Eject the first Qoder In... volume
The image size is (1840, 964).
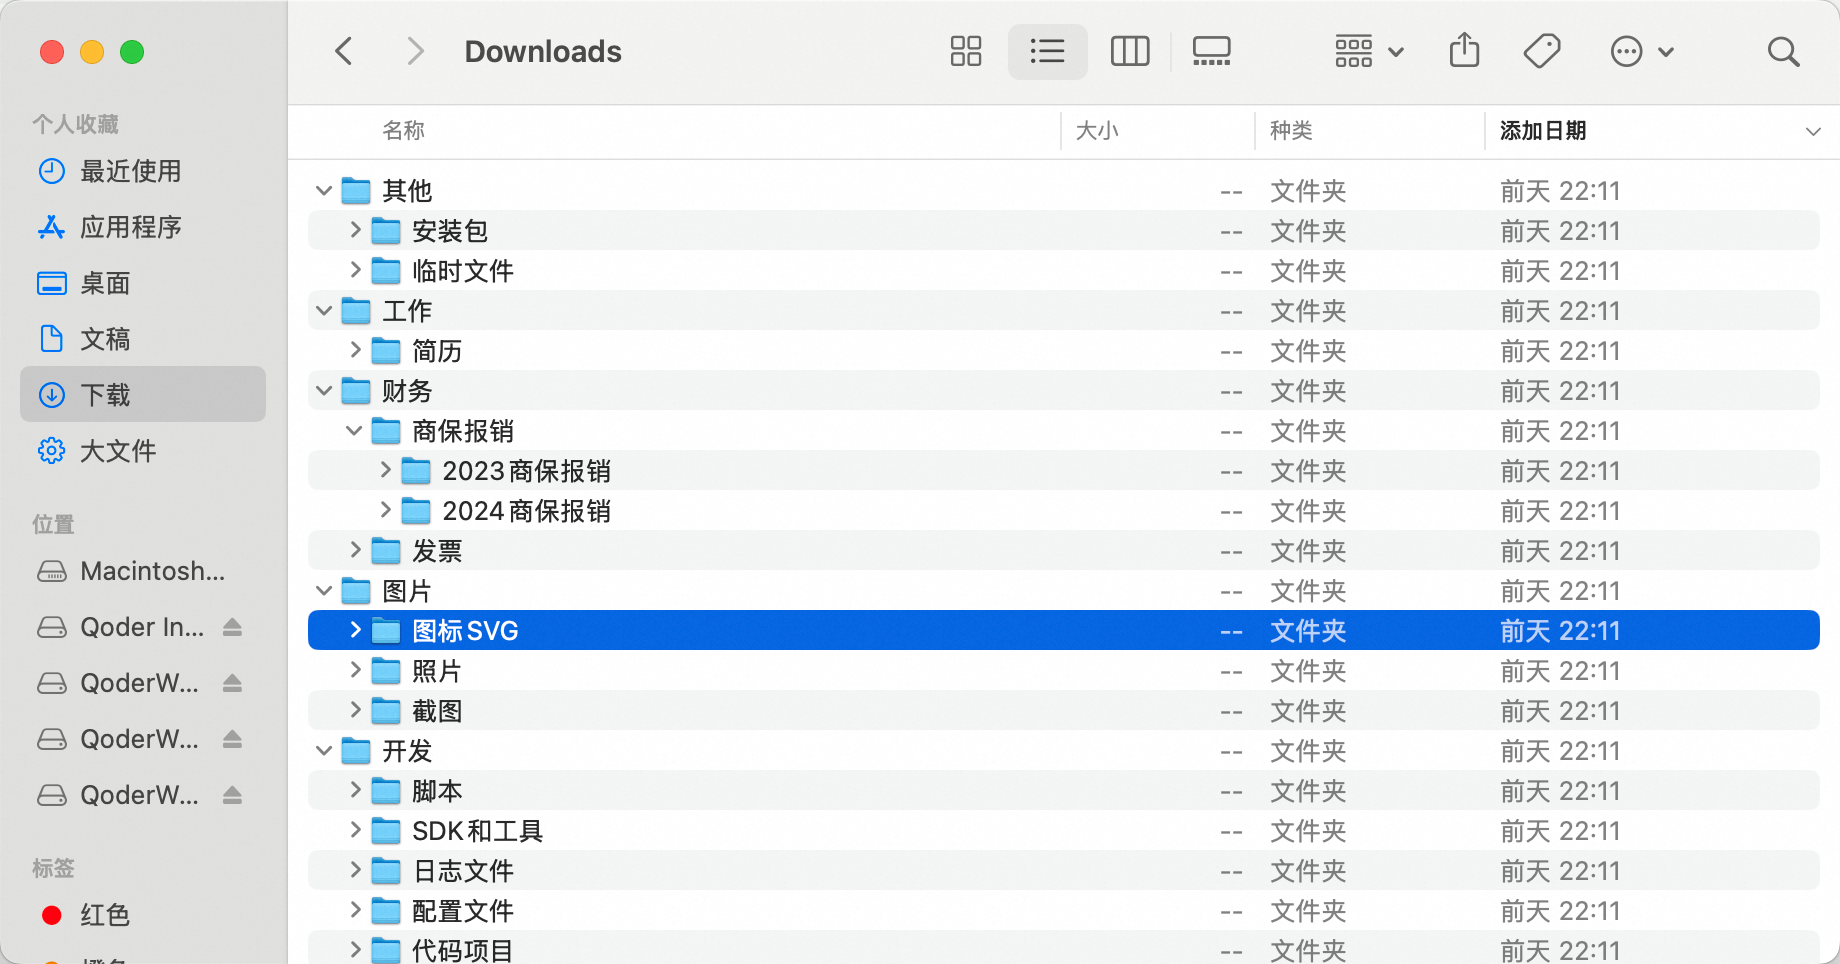(232, 627)
